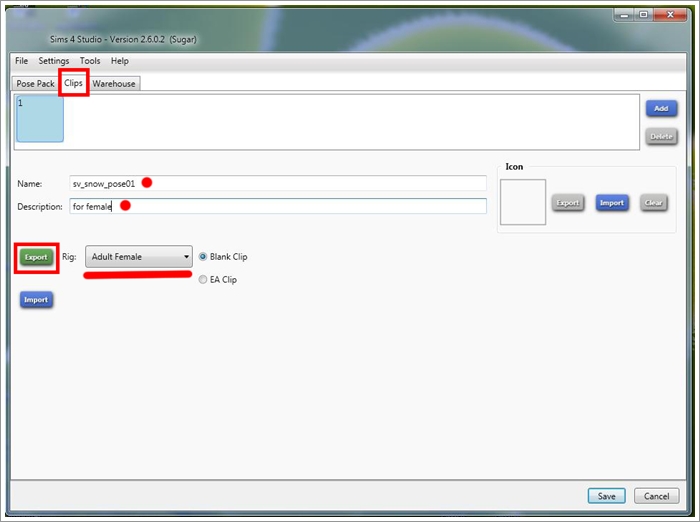Open the Settings menu

pyautogui.click(x=54, y=61)
